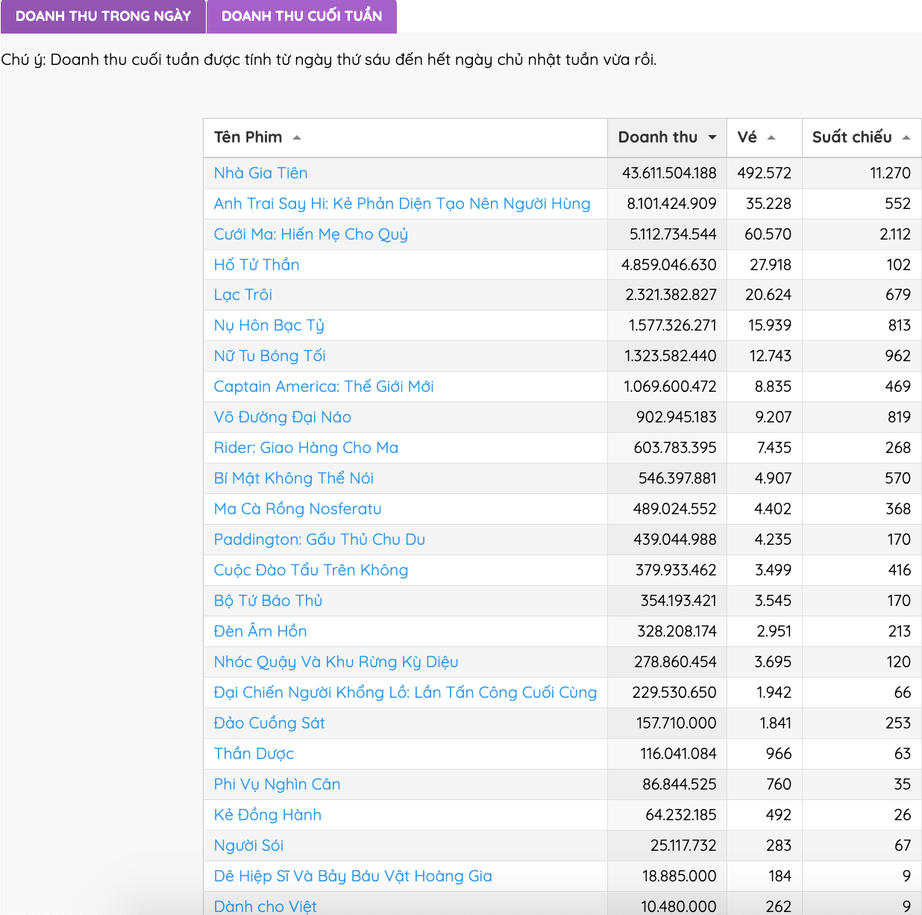Open Rider: Giao Hàng Cho Ma
922x915 pixels.
(305, 448)
